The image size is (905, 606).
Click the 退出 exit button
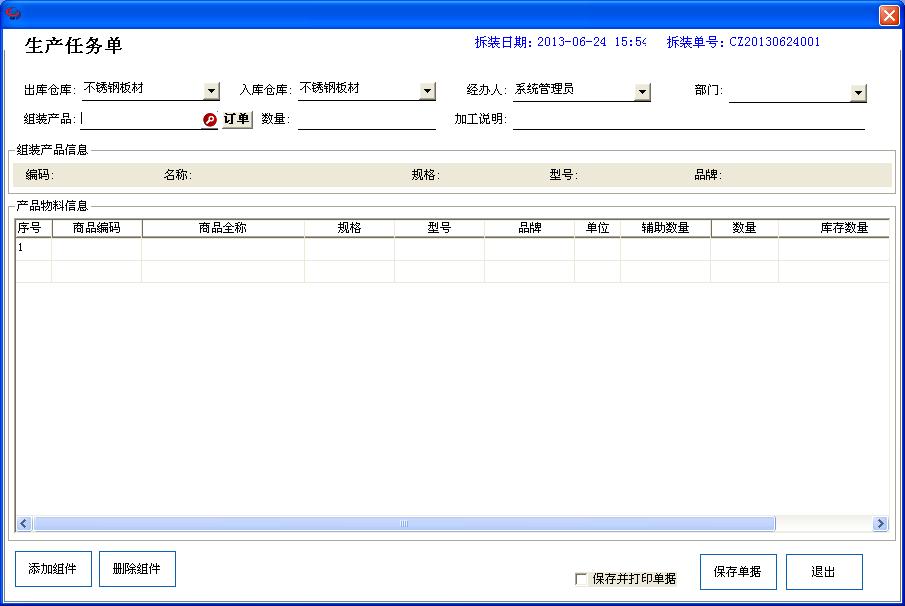(x=824, y=571)
